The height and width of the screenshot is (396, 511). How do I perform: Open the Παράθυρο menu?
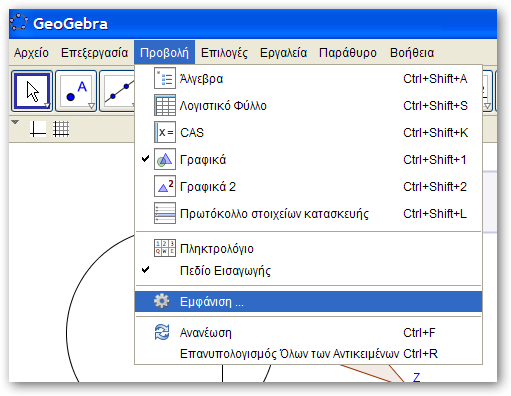pos(348,53)
